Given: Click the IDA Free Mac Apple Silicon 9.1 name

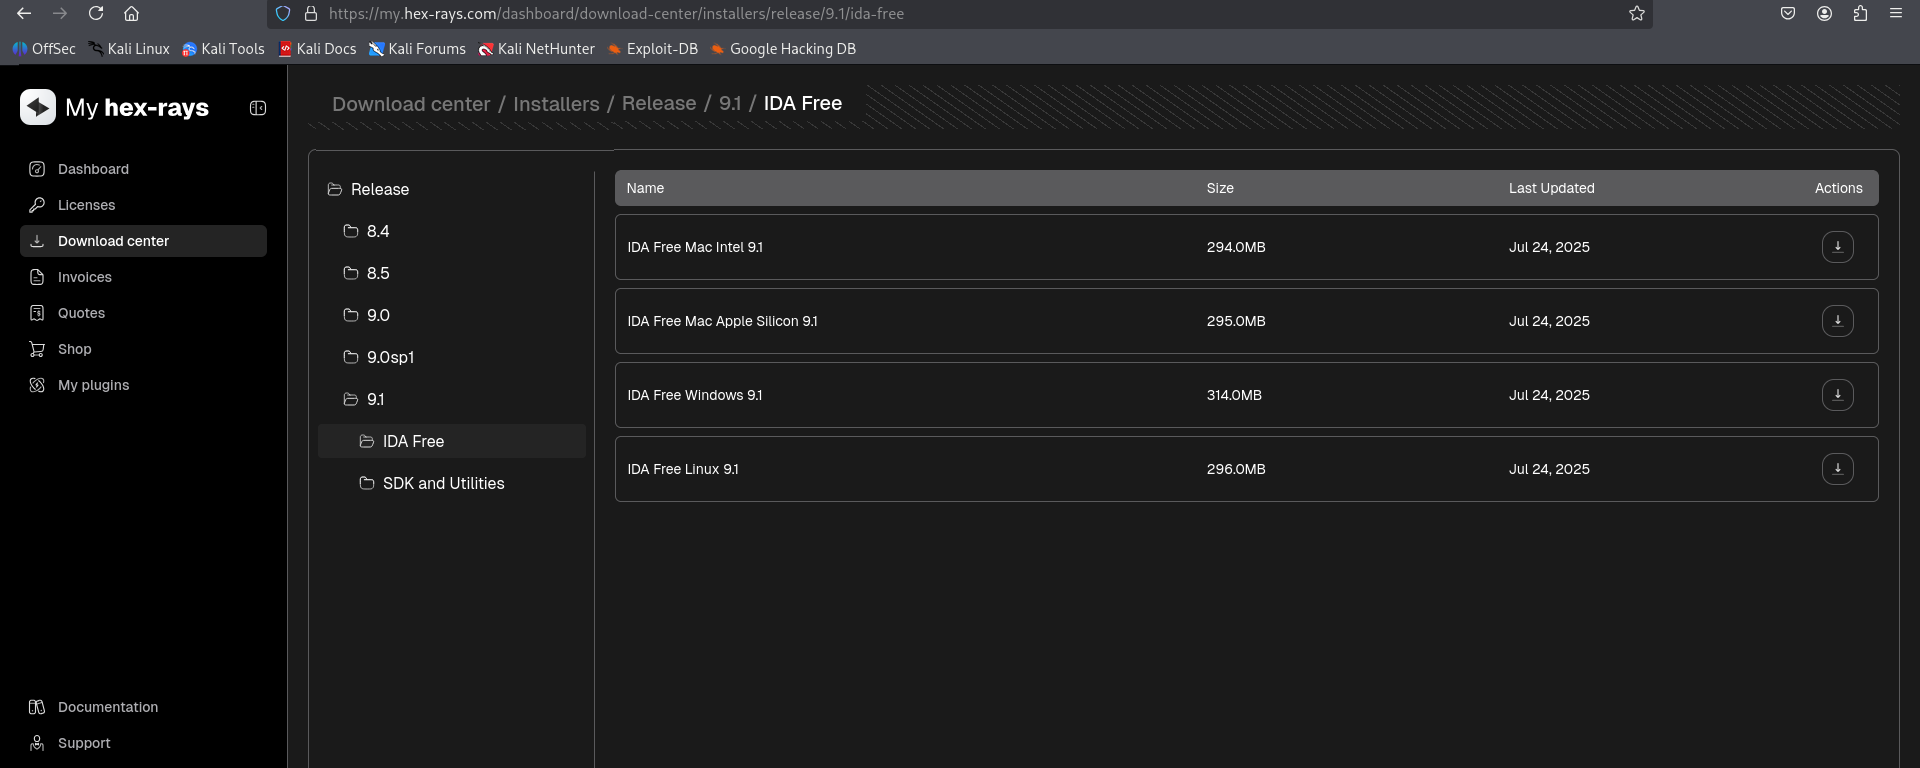Looking at the screenshot, I should pos(722,321).
